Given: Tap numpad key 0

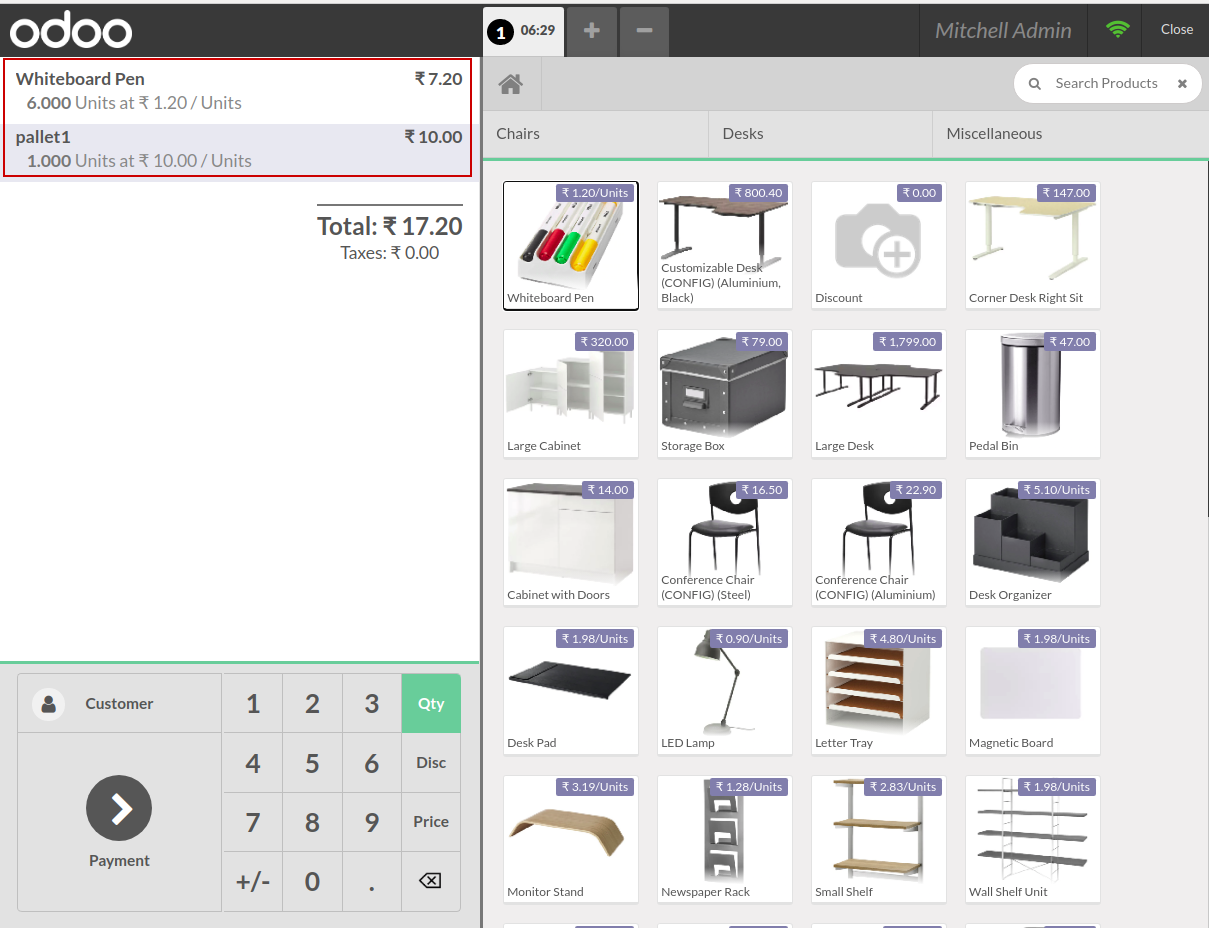Looking at the screenshot, I should click(312, 881).
